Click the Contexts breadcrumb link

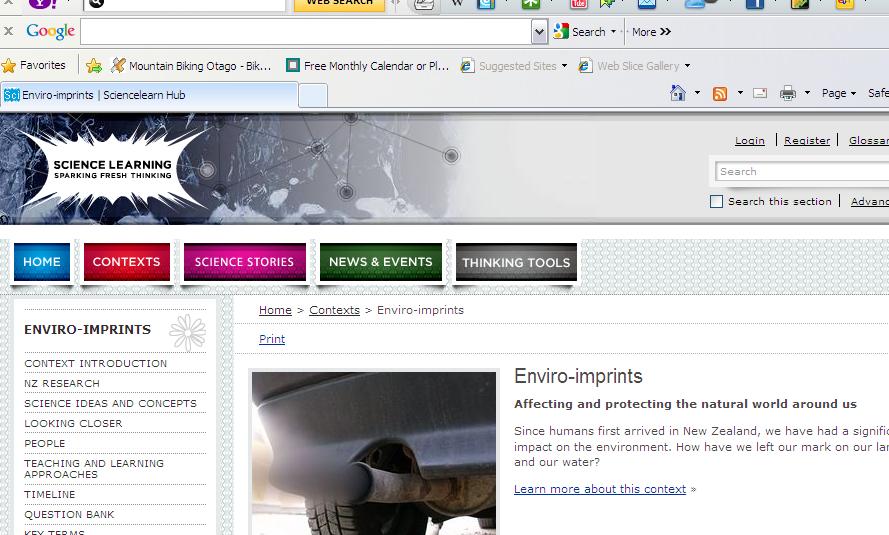click(x=335, y=310)
